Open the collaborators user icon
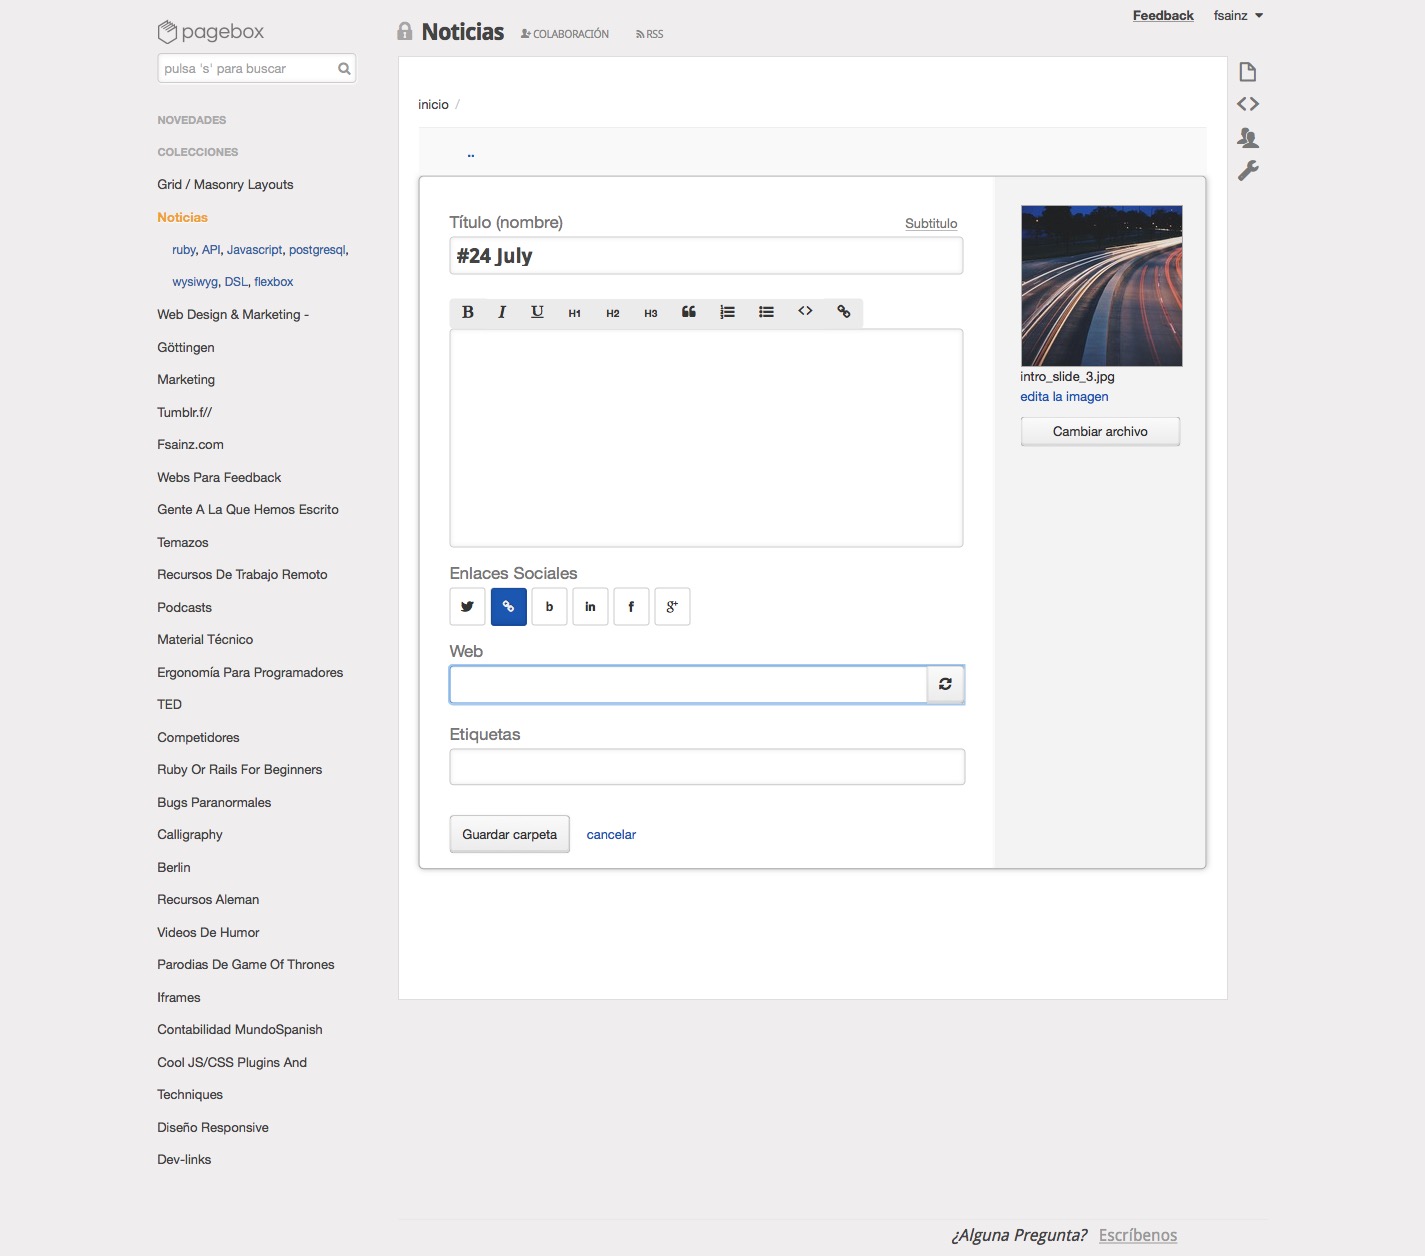The width and height of the screenshot is (1425, 1256). coord(1247,137)
